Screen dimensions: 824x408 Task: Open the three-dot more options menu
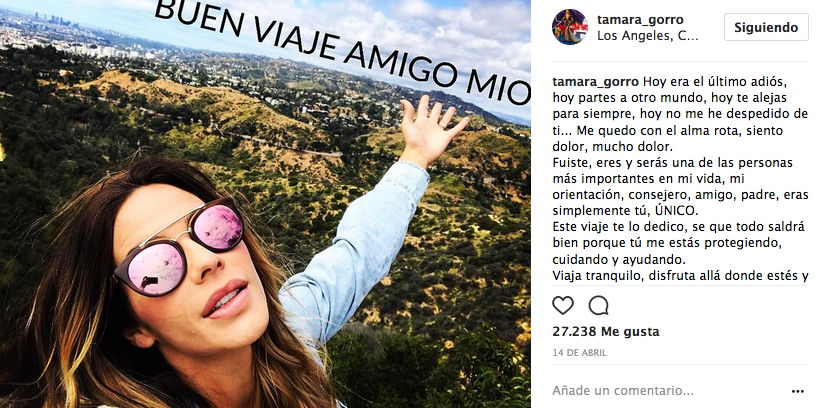click(x=798, y=391)
